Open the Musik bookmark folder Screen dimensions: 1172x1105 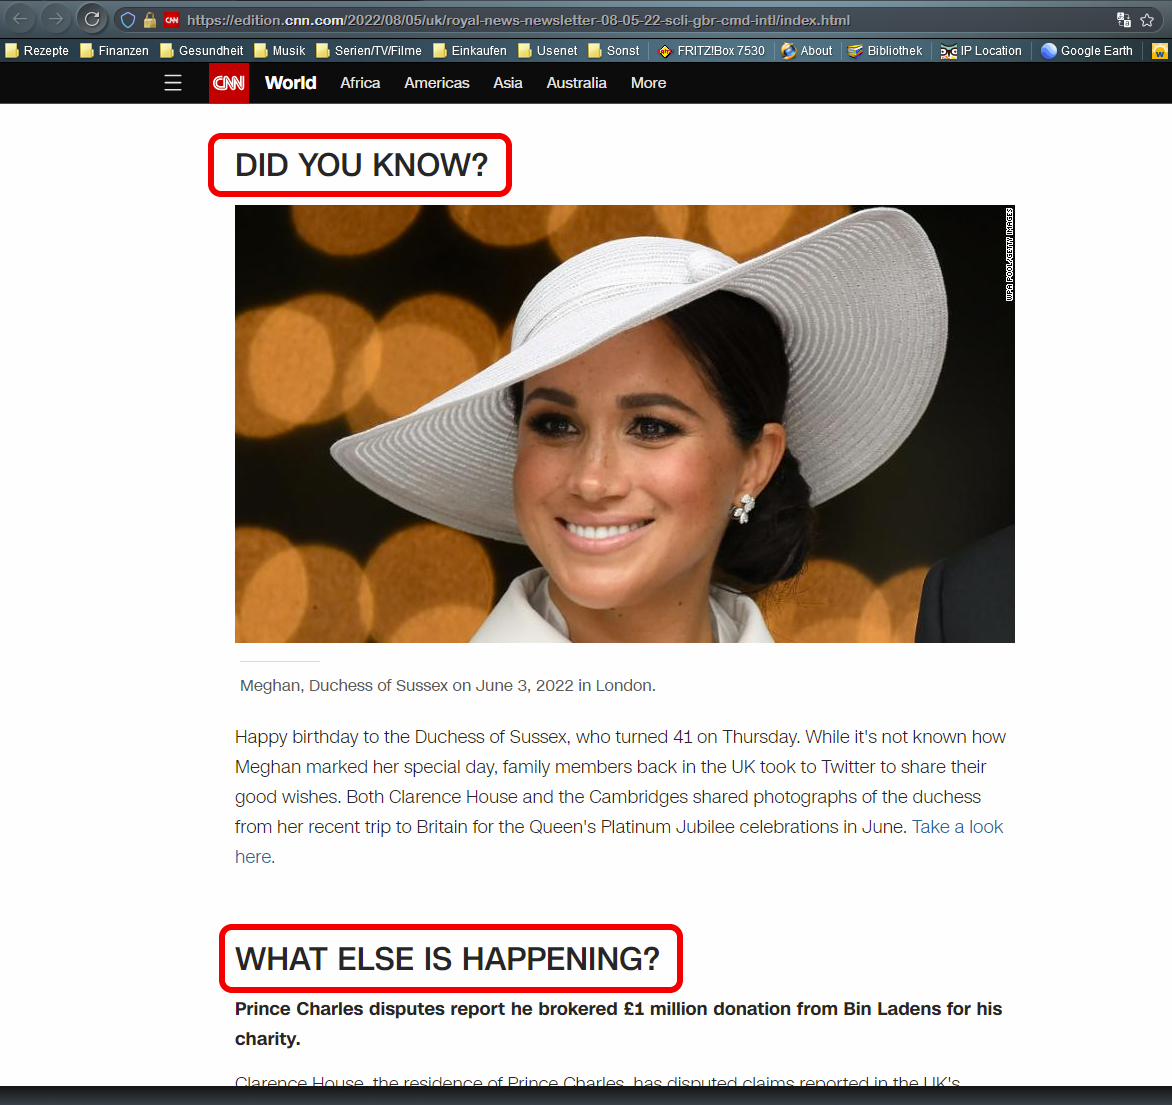coord(280,51)
